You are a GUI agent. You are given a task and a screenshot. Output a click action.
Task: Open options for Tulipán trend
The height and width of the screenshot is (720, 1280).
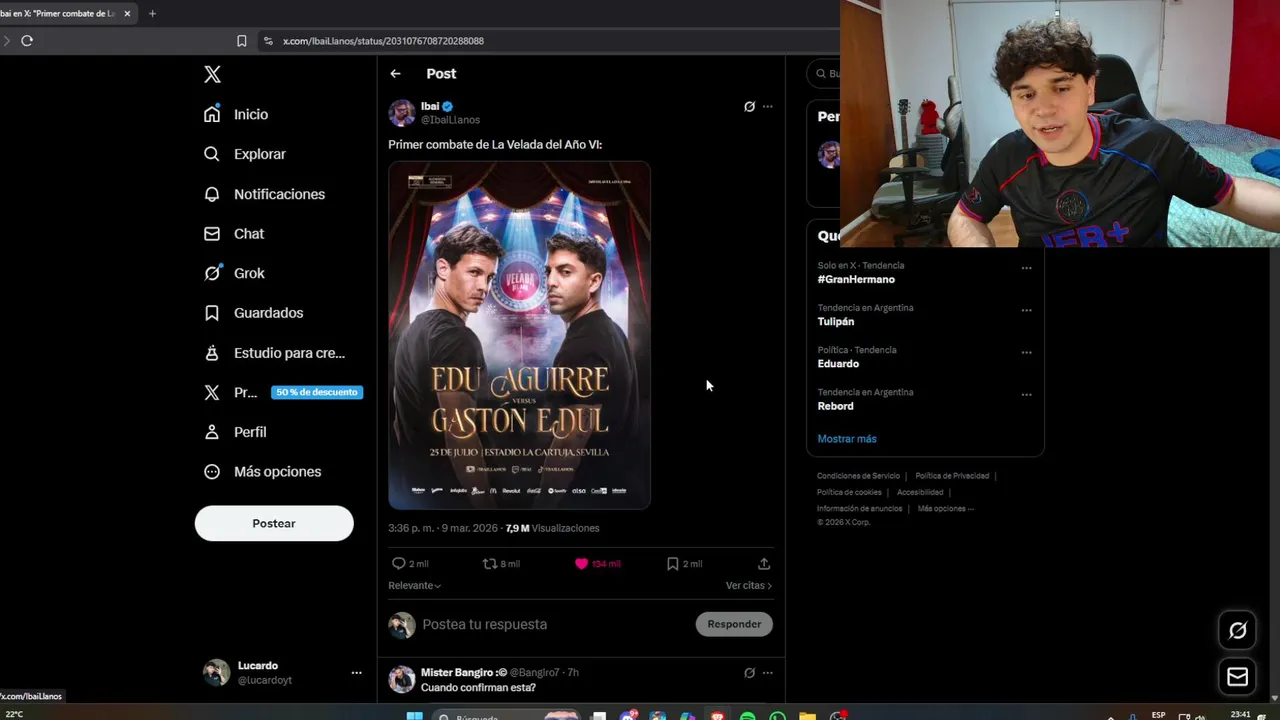tap(1026, 310)
